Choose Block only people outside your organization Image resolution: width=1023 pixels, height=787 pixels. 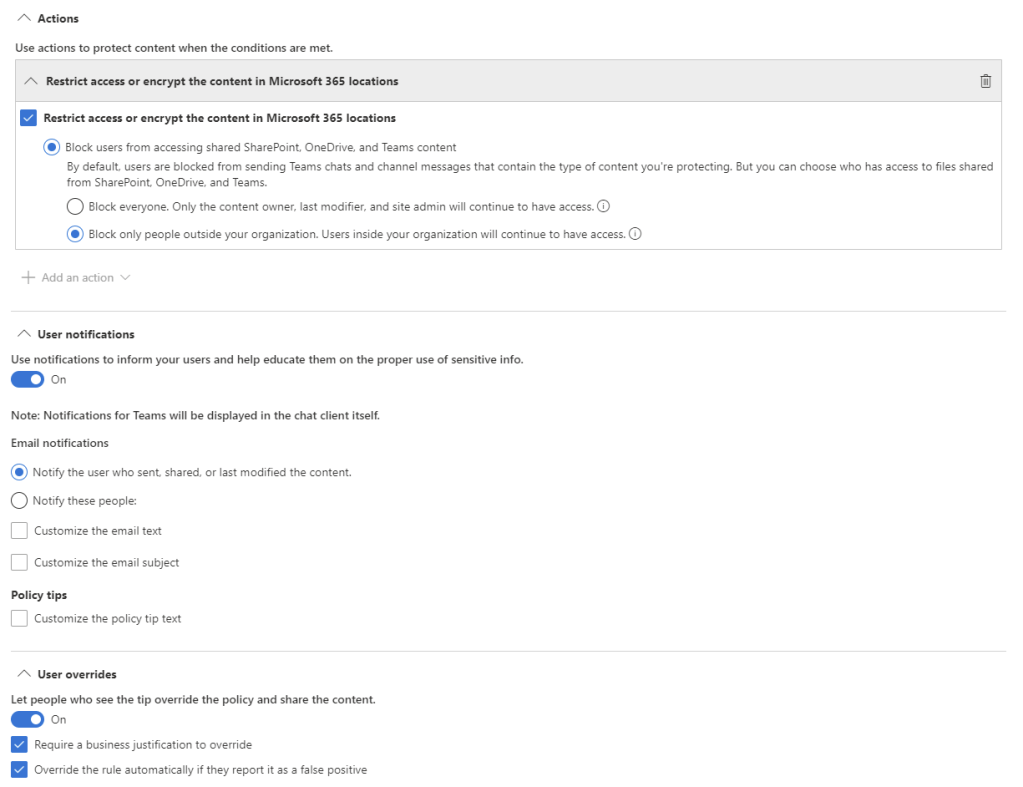75,235
